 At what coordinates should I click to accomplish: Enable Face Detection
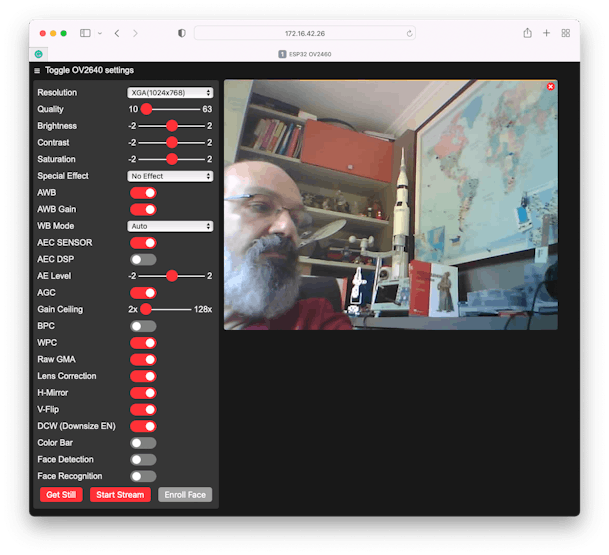(x=143, y=460)
